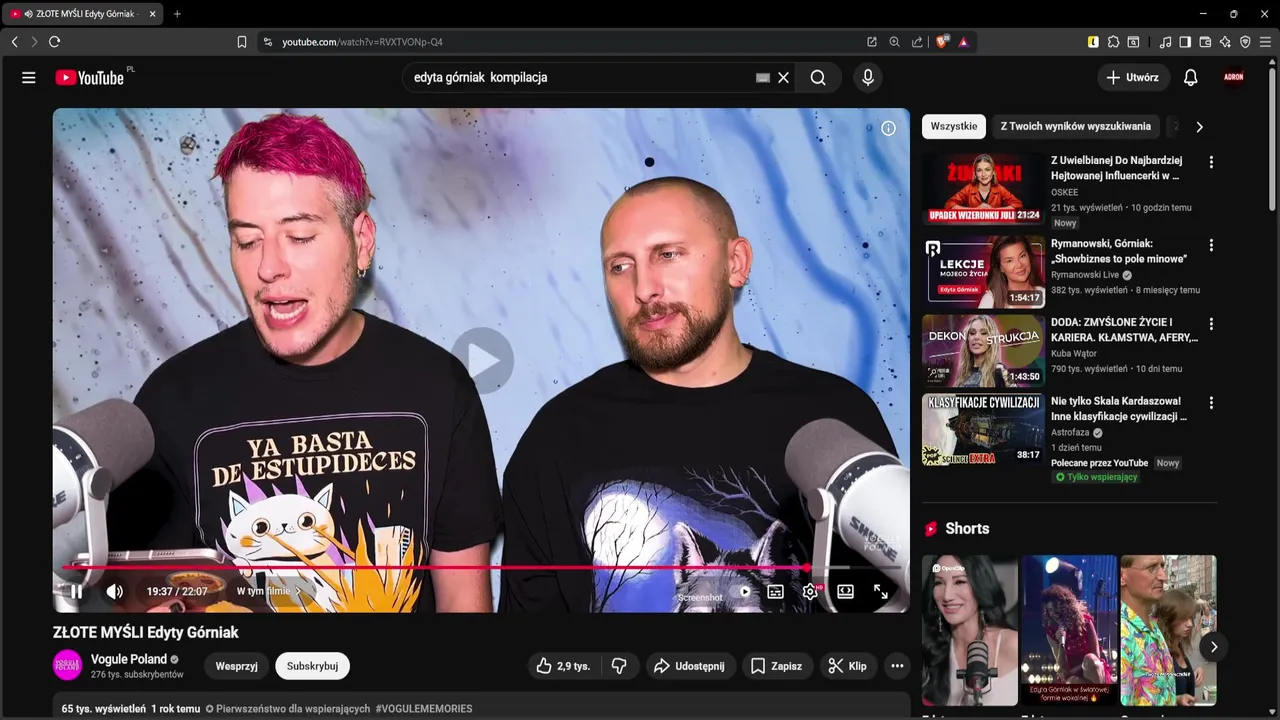1280x720 pixels.
Task: Open the Vogule Poland channel avatar
Action: (x=68, y=665)
